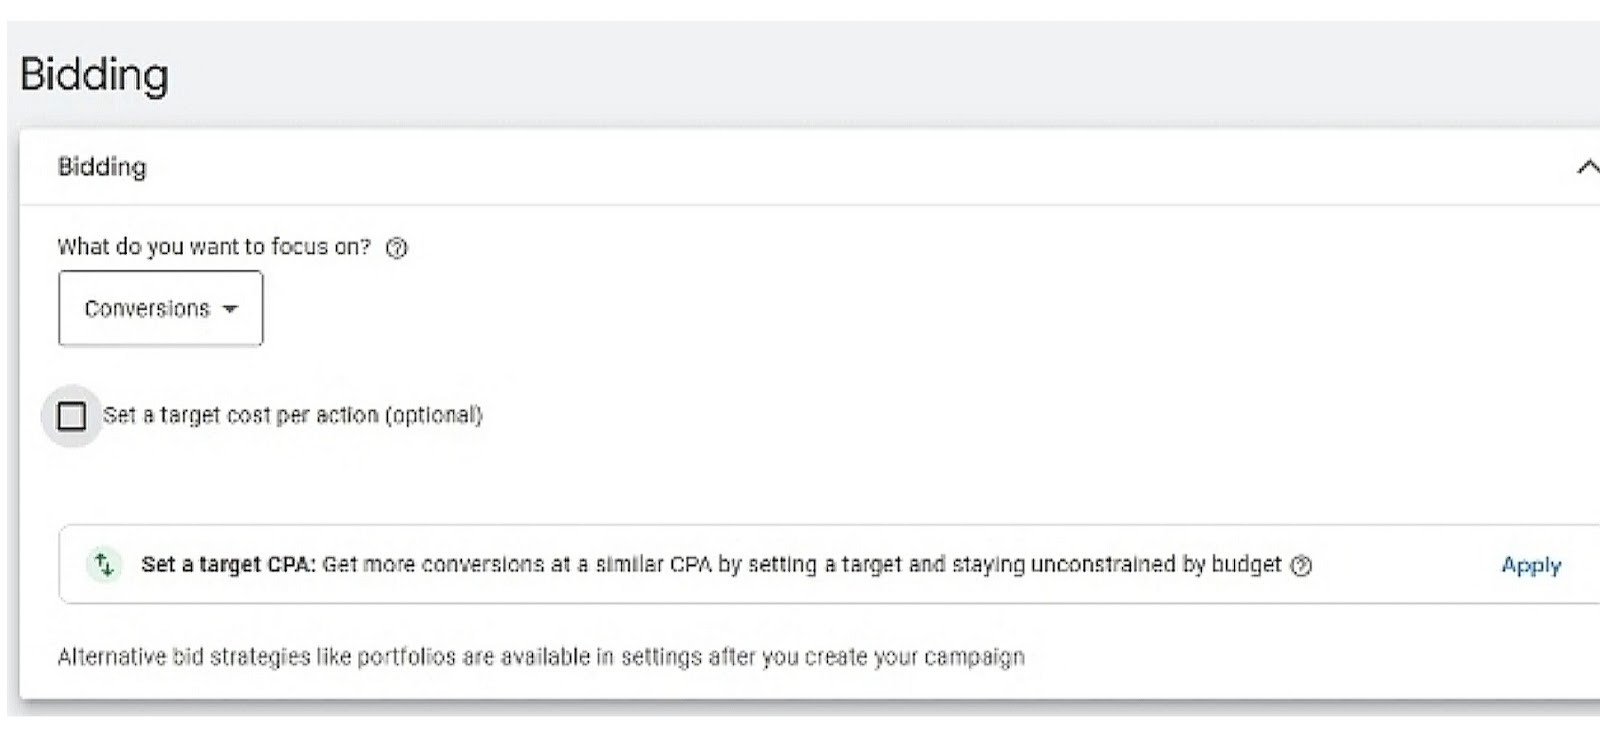
Task: Collapse the Bidding card with chevron
Action: coord(1586,167)
